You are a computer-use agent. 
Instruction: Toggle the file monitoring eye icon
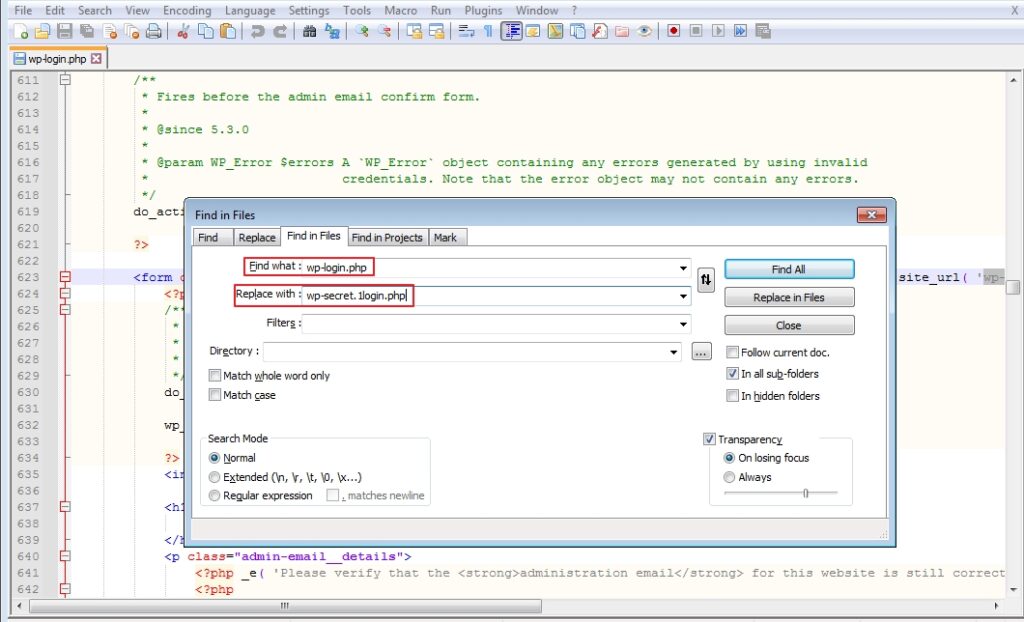coord(644,31)
